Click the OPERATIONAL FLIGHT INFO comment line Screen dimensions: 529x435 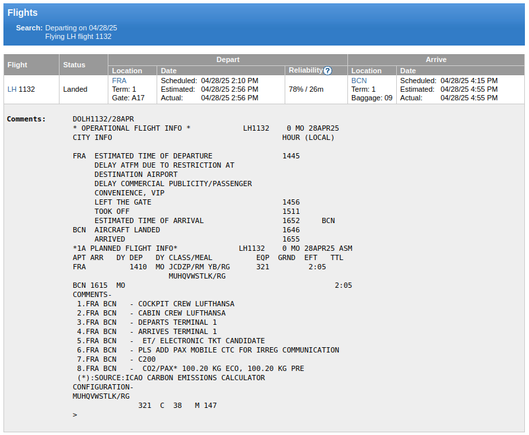click(x=132, y=128)
